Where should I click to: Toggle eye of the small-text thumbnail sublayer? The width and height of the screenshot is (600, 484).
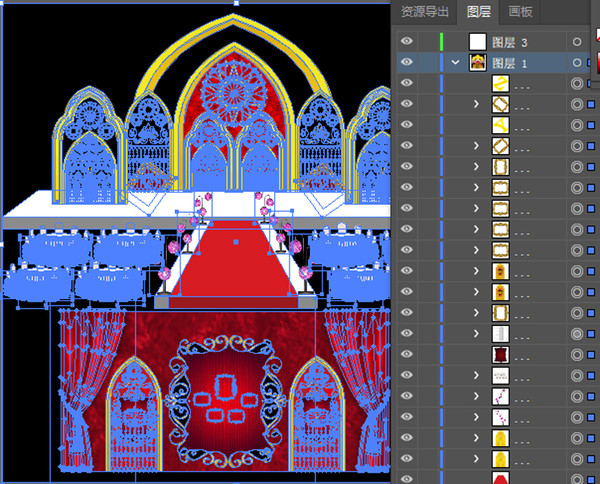(407, 375)
